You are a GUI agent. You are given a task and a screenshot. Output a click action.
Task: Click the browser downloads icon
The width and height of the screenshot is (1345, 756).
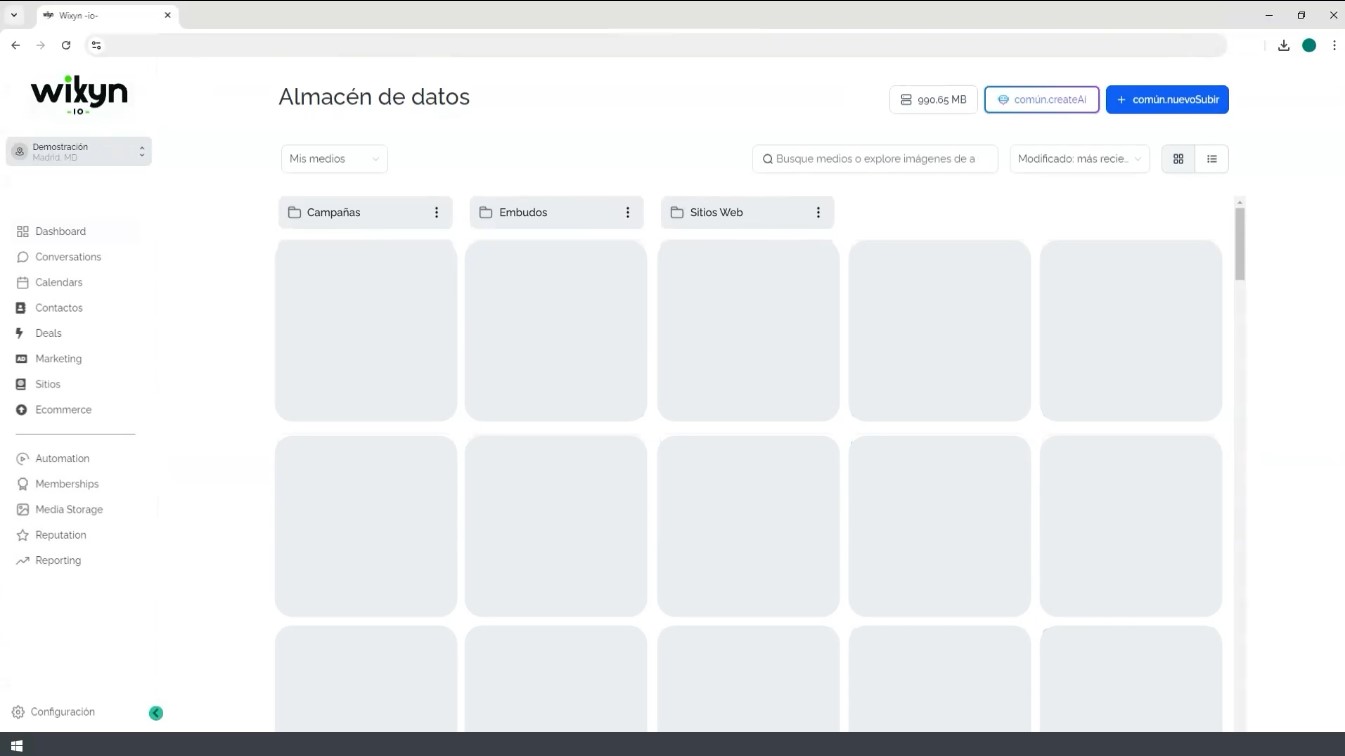click(1284, 45)
